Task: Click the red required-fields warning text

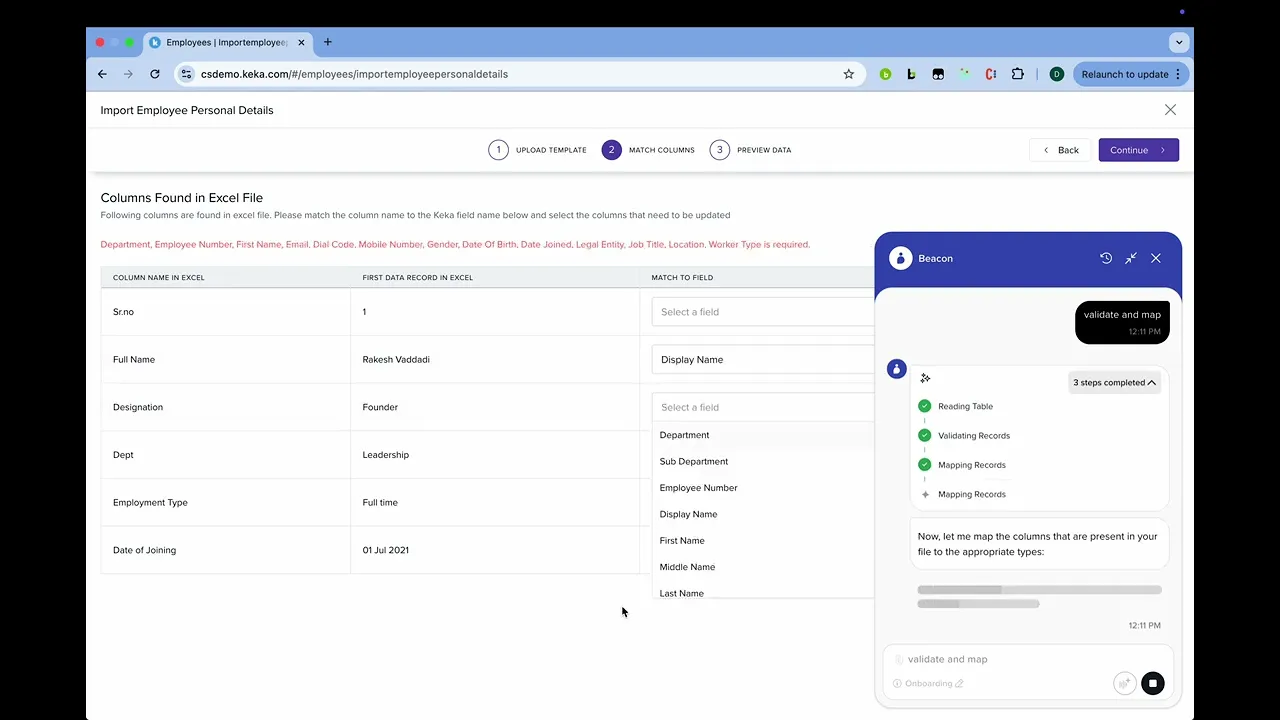Action: point(455,244)
